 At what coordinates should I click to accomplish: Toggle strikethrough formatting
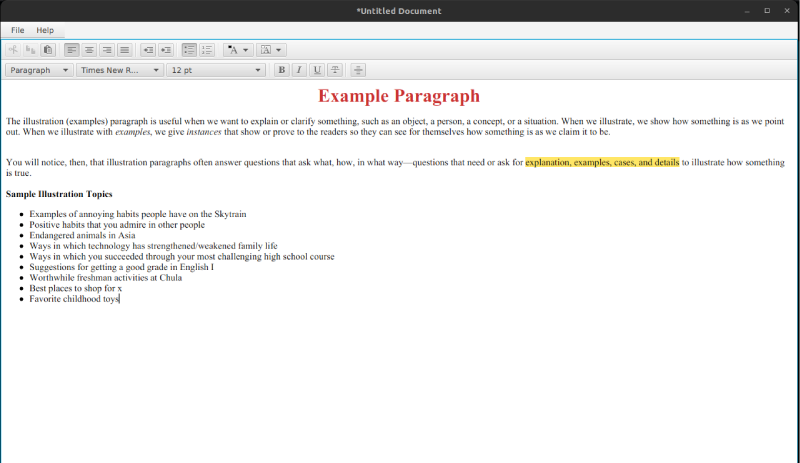335,70
